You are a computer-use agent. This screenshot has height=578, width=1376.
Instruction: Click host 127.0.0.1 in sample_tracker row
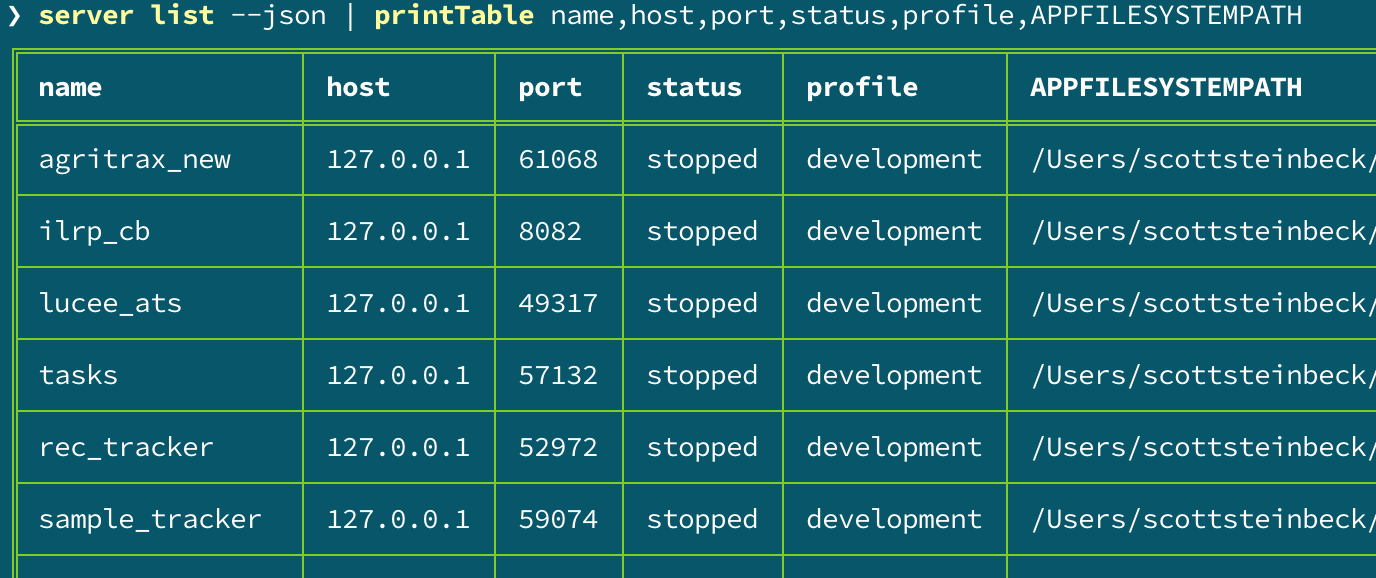[x=398, y=520]
